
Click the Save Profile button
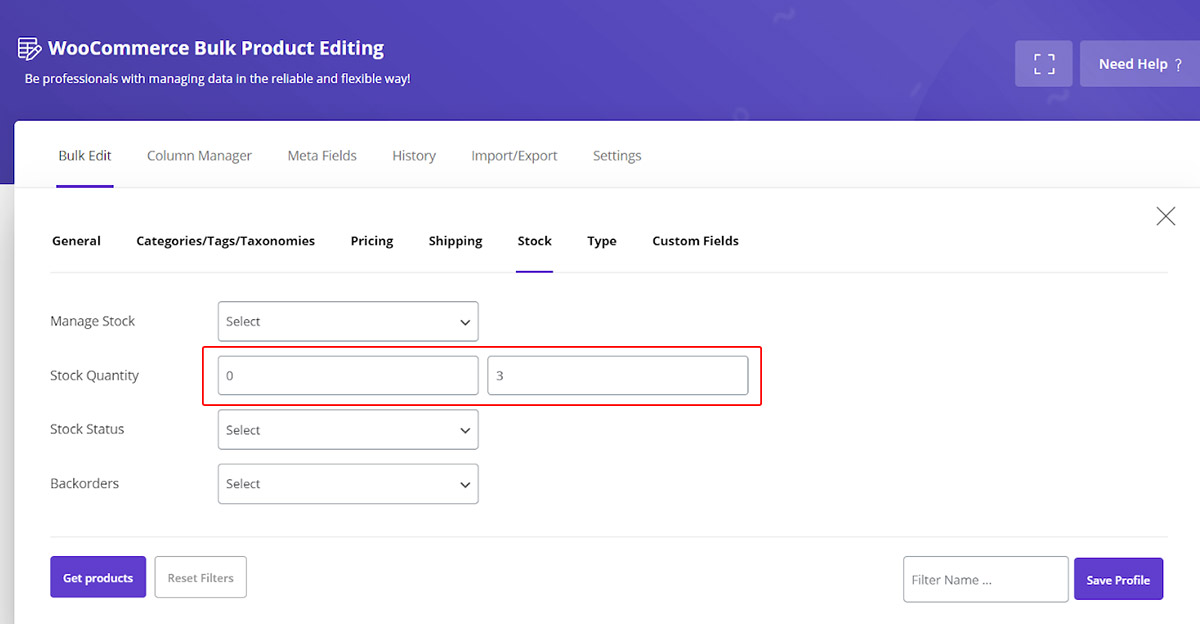click(x=1118, y=580)
